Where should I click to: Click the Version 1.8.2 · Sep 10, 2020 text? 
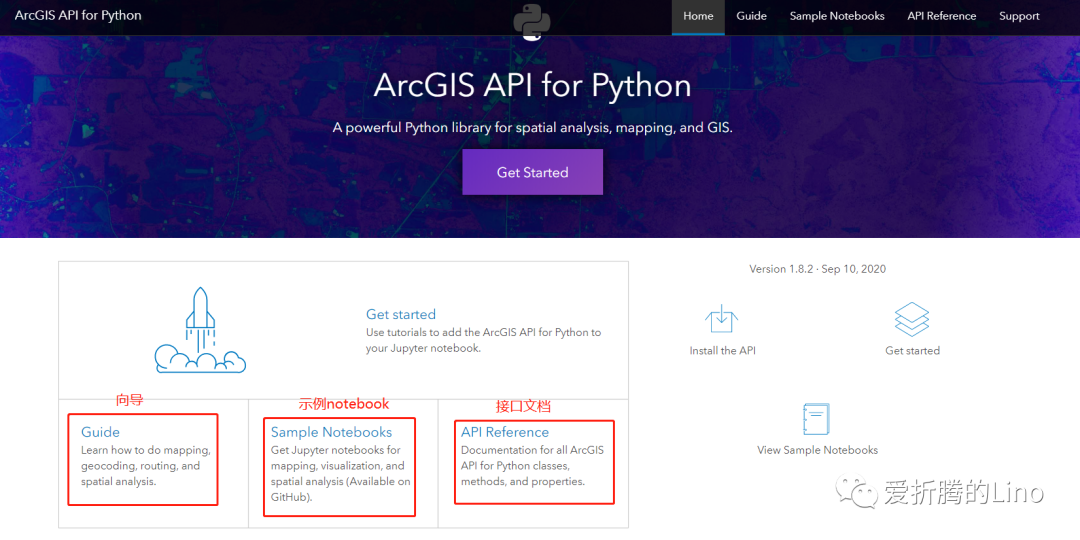pyautogui.click(x=818, y=269)
